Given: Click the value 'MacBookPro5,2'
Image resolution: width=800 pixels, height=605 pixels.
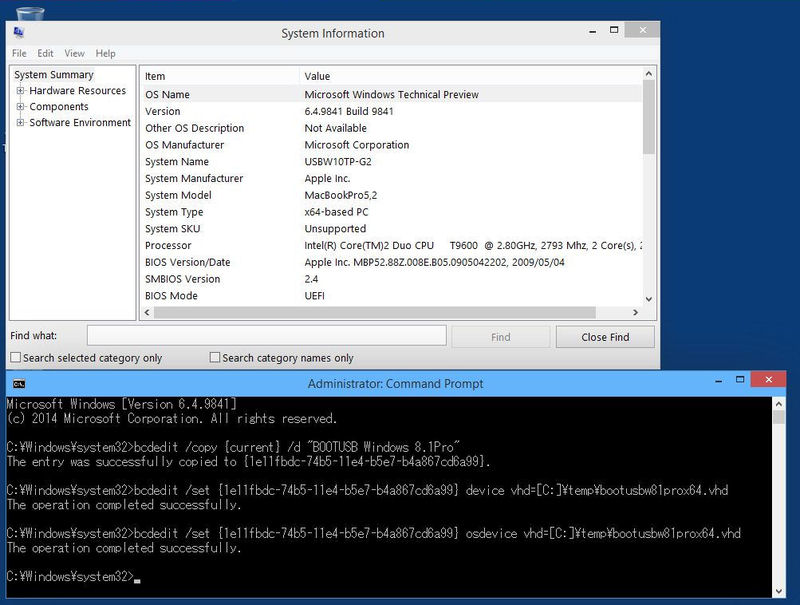Looking at the screenshot, I should 341,195.
